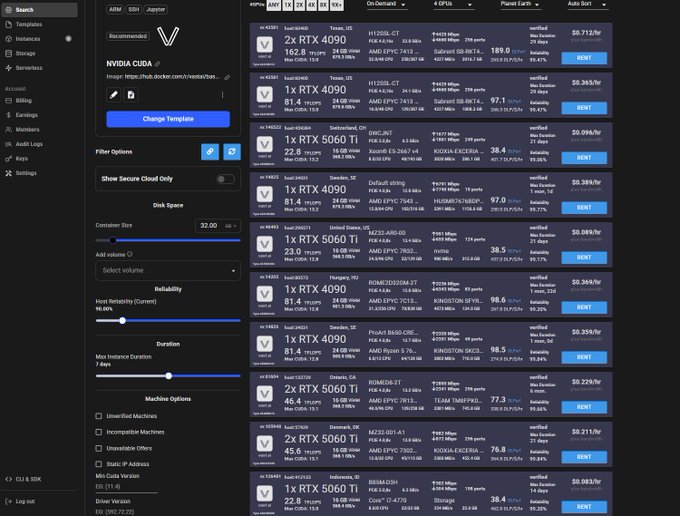Select the 9X+ GPU count filter
Image resolution: width=680 pixels, height=516 pixels.
[x=337, y=5]
